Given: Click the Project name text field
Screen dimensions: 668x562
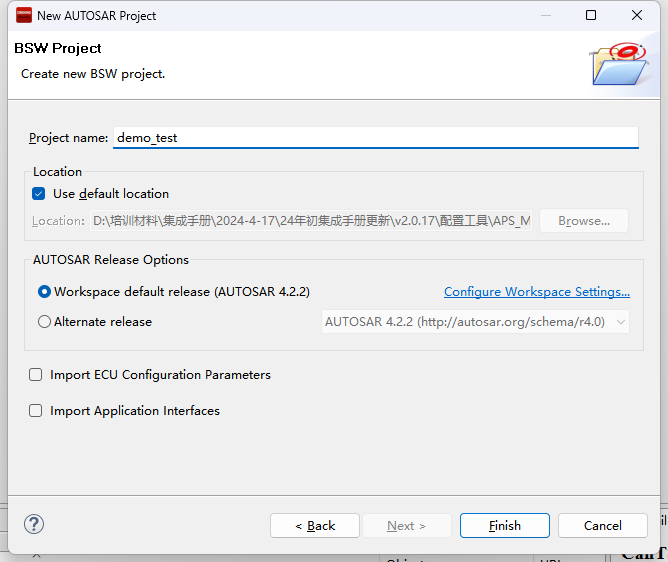Looking at the screenshot, I should click(x=375, y=138).
